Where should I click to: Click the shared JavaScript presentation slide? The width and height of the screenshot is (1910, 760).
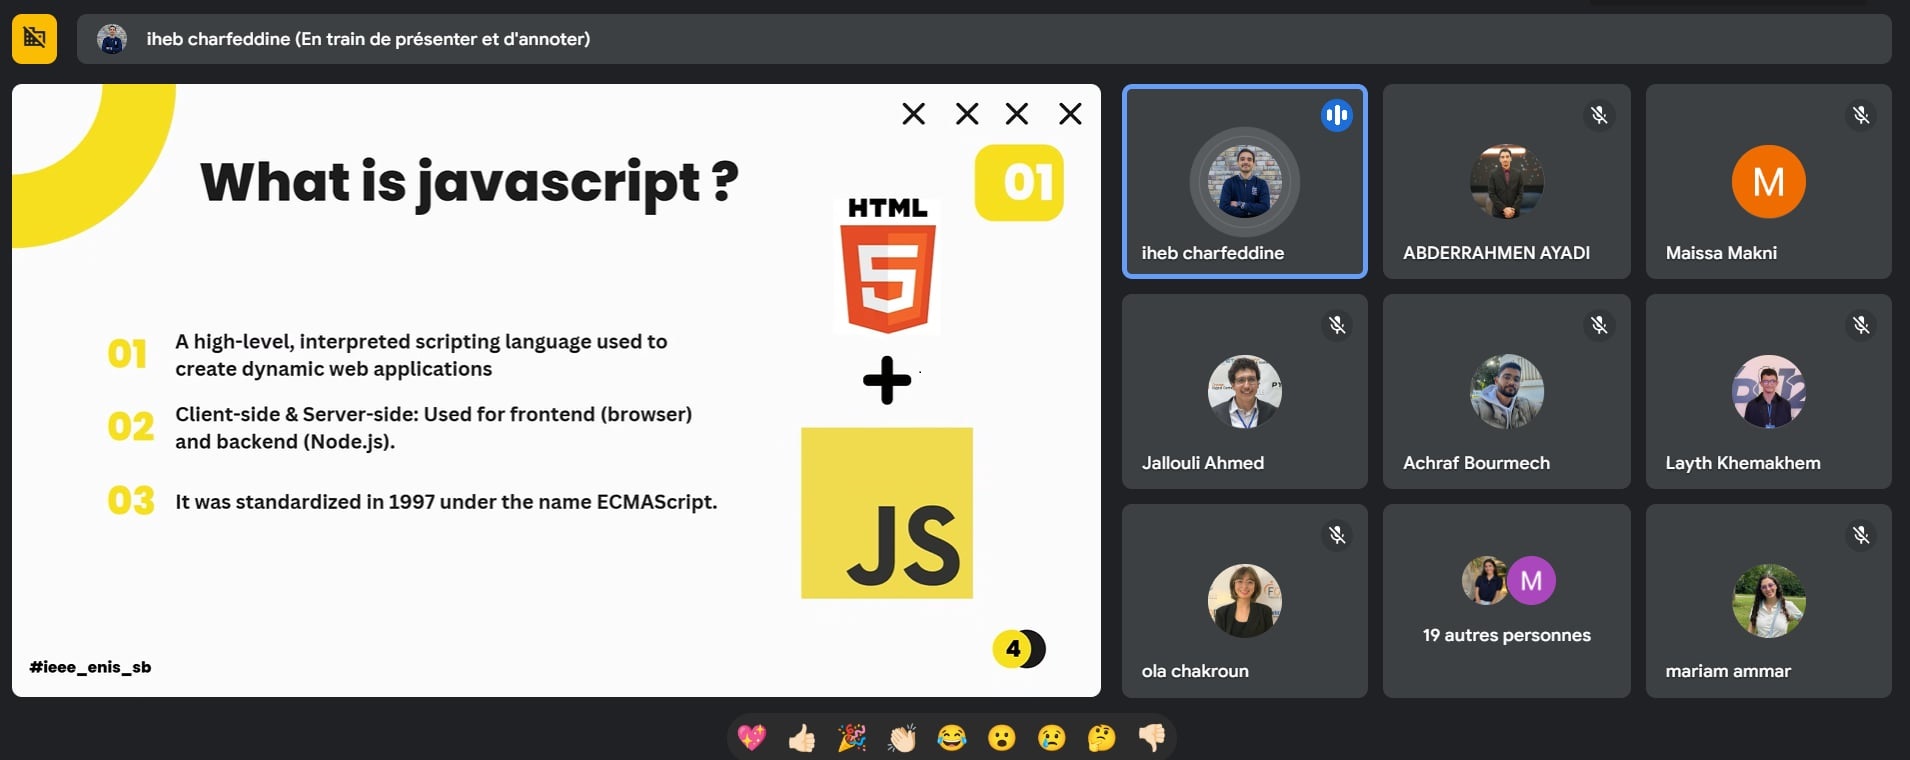click(556, 390)
